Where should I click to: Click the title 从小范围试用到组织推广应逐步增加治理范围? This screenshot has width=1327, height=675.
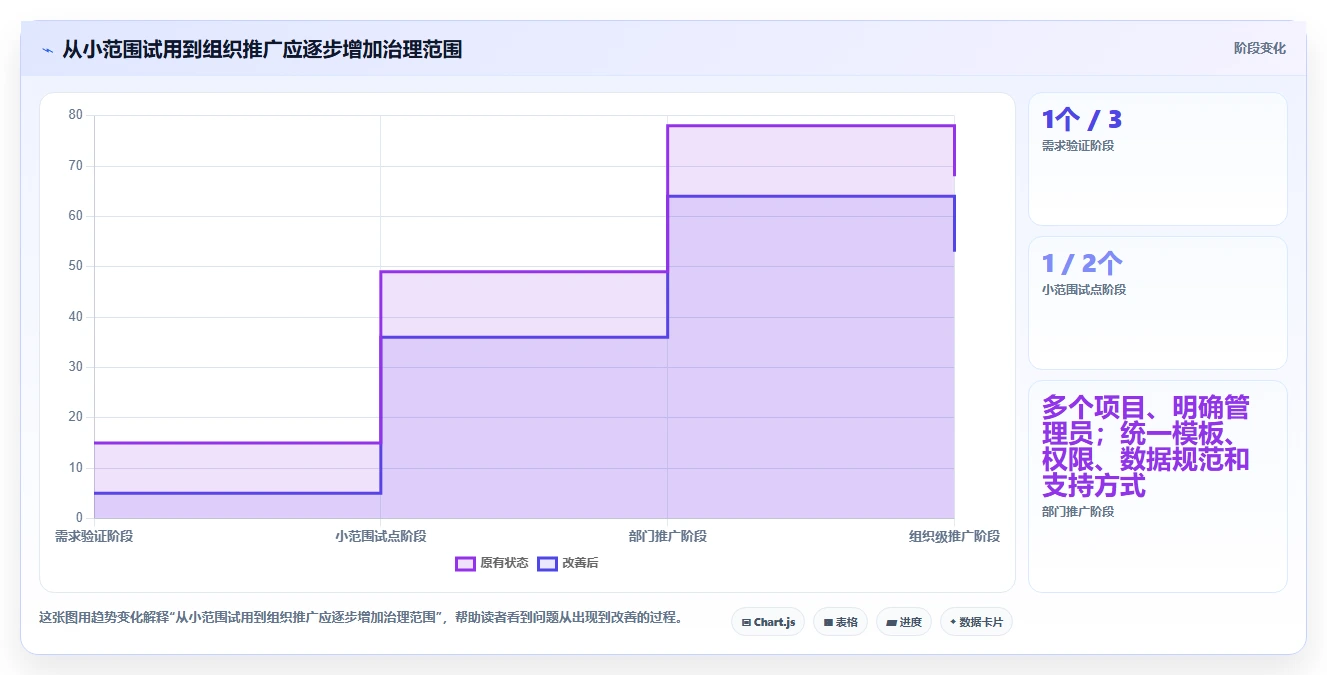(262, 49)
